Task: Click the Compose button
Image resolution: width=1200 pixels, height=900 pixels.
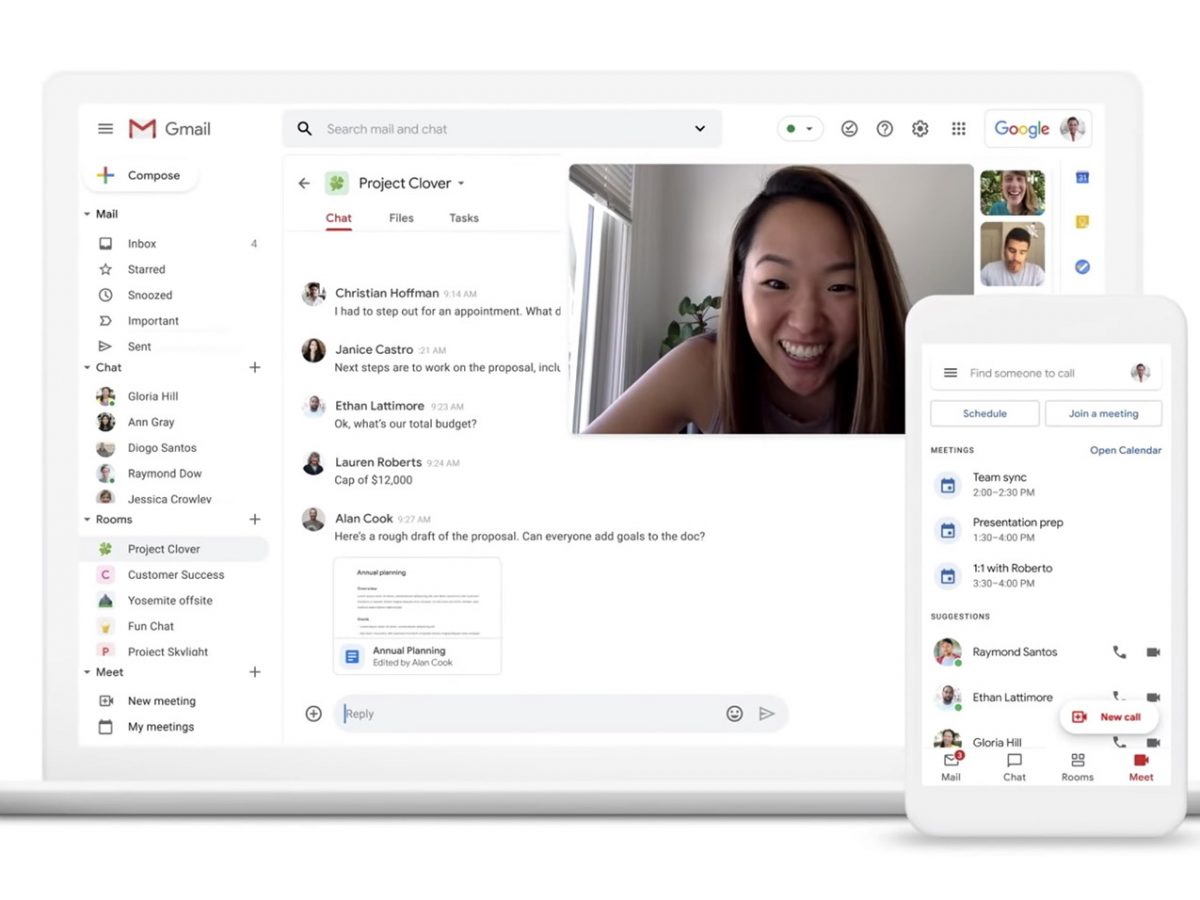Action: click(x=140, y=175)
